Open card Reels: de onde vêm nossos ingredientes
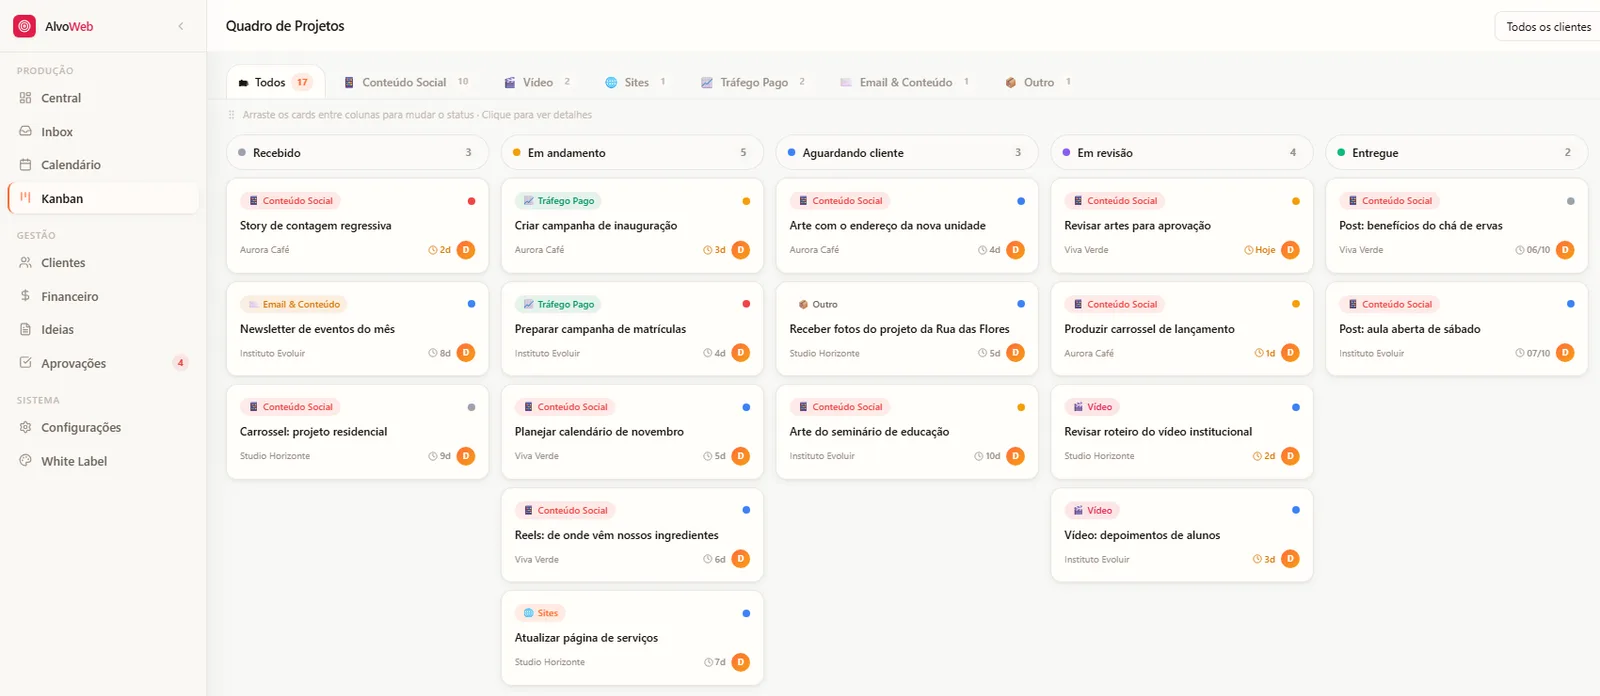The image size is (1600, 696). coord(632,535)
